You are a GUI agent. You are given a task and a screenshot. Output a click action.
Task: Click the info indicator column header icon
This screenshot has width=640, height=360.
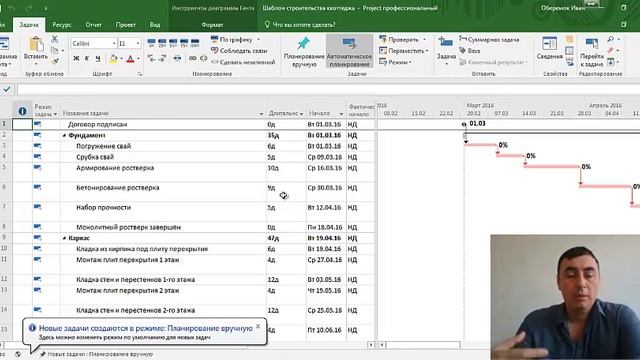point(22,111)
